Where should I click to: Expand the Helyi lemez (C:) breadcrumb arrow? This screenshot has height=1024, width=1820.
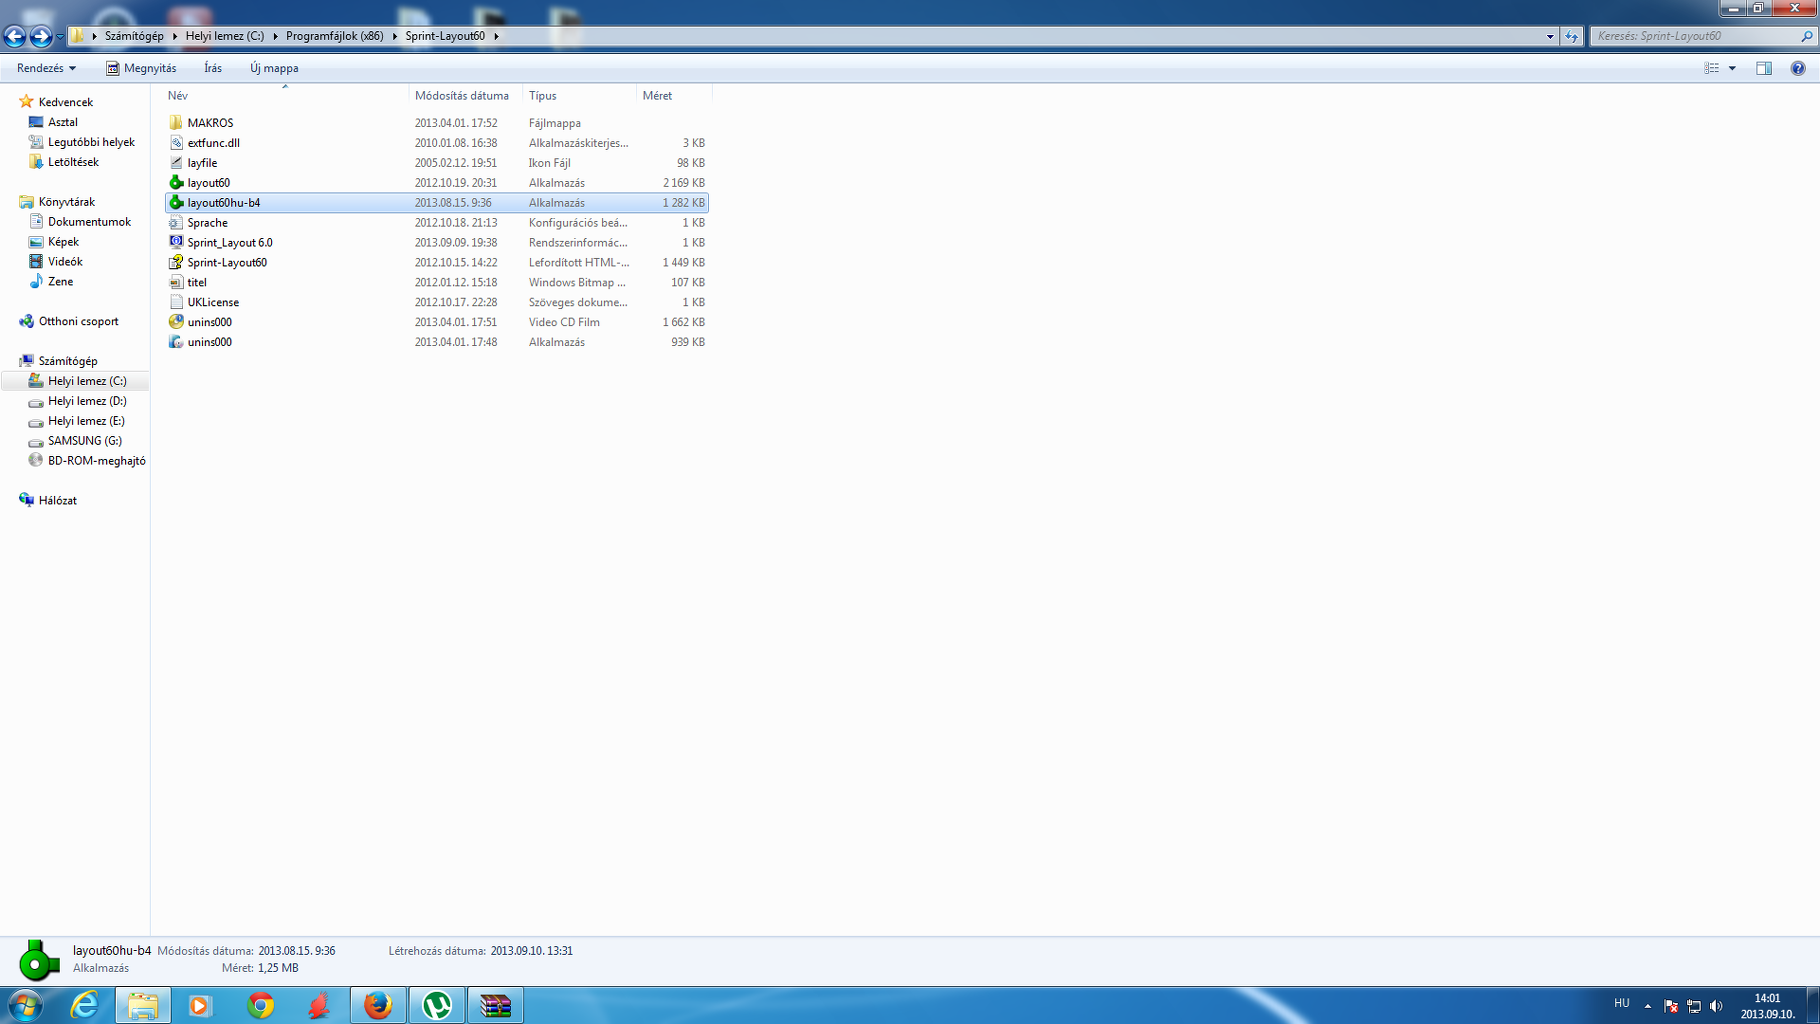coord(275,36)
